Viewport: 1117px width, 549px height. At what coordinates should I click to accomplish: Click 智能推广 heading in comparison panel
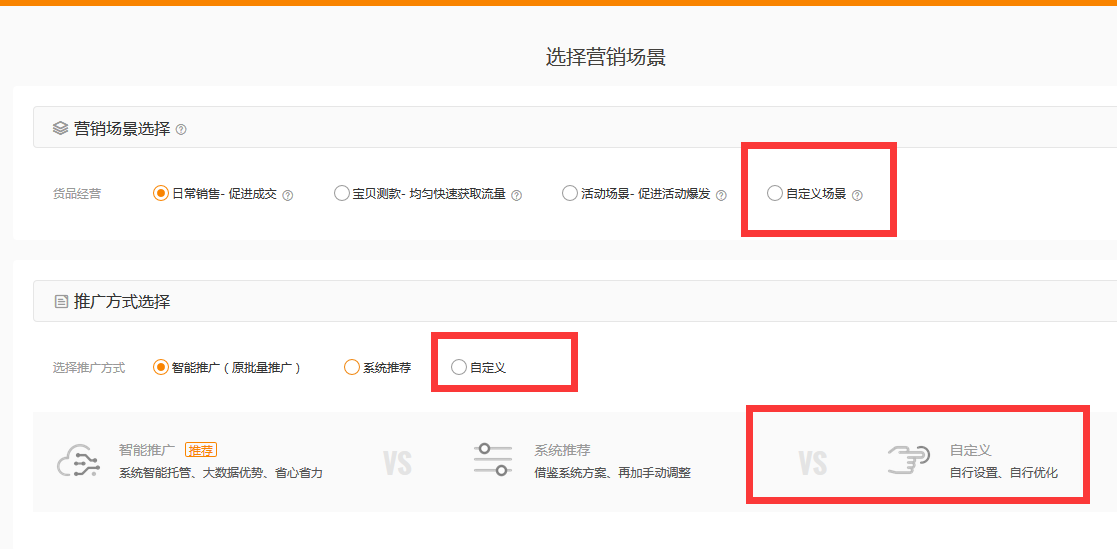click(147, 450)
